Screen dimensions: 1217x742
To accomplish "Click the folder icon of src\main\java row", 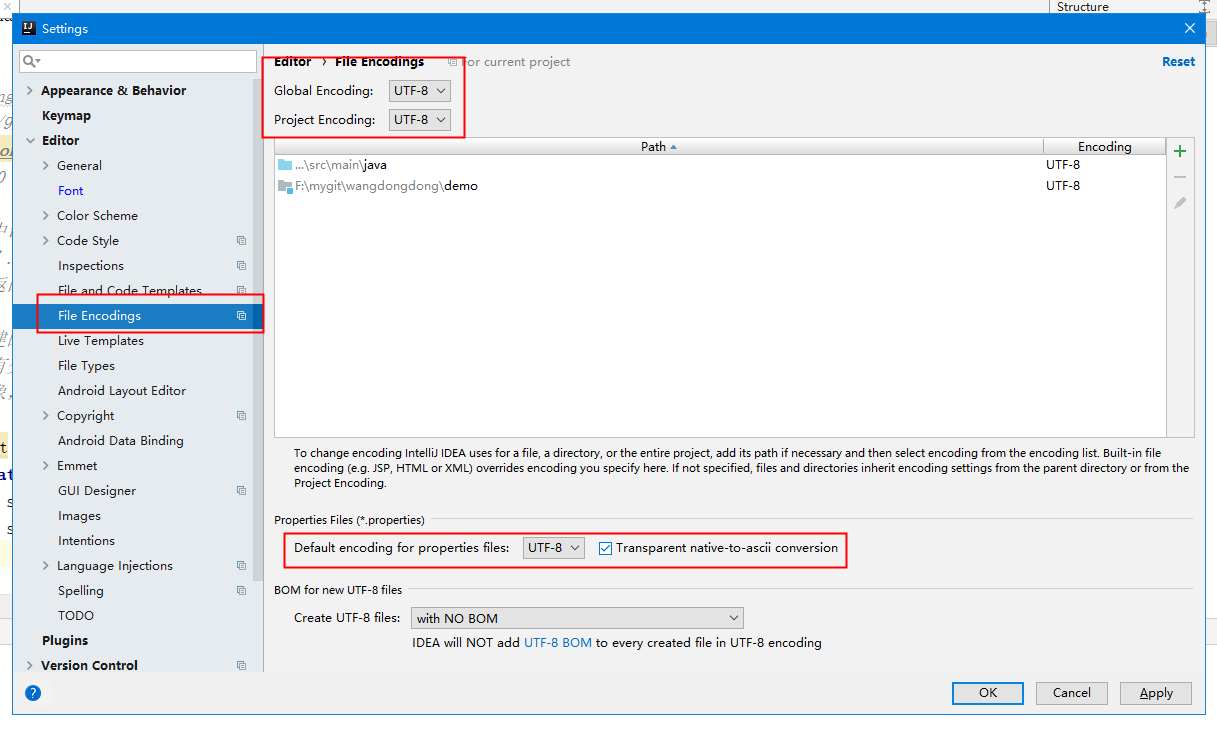I will [285, 165].
